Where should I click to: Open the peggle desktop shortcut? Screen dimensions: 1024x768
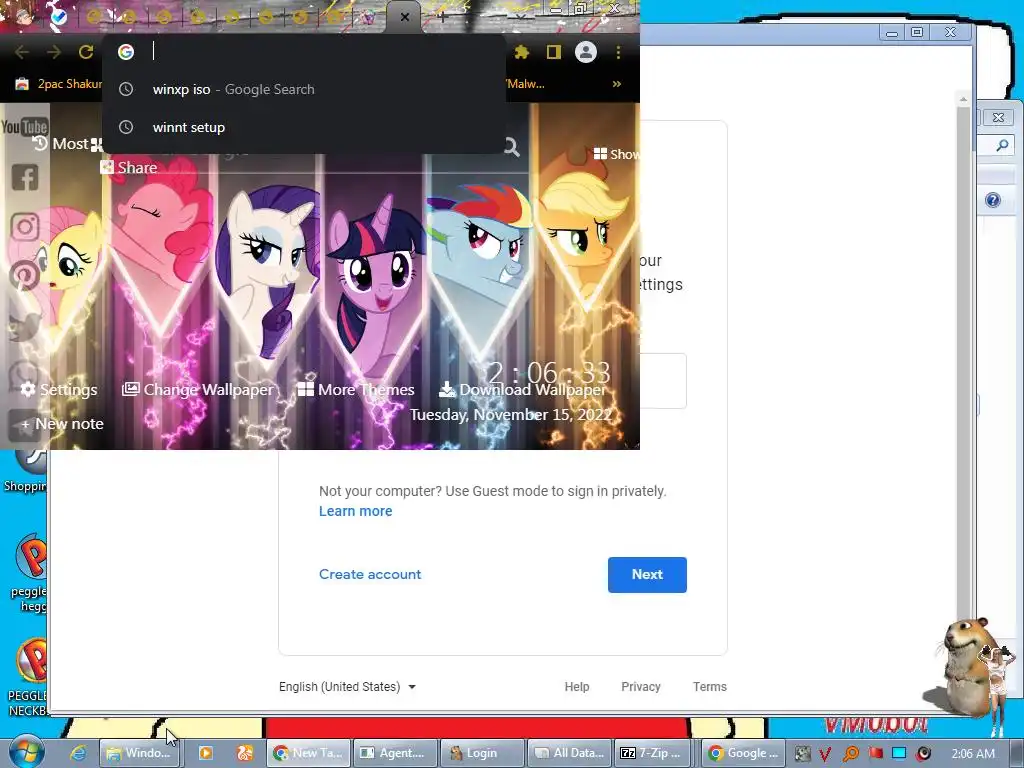pyautogui.click(x=27, y=573)
